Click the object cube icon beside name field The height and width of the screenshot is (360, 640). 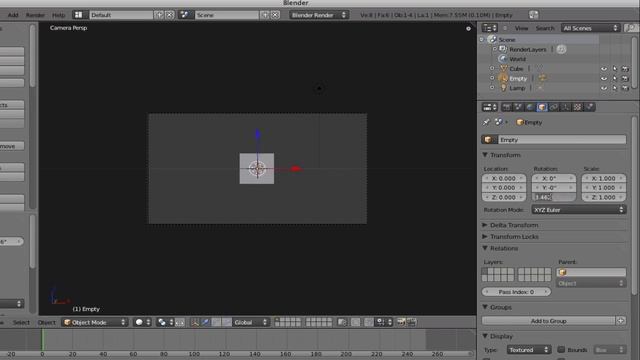tap(489, 140)
